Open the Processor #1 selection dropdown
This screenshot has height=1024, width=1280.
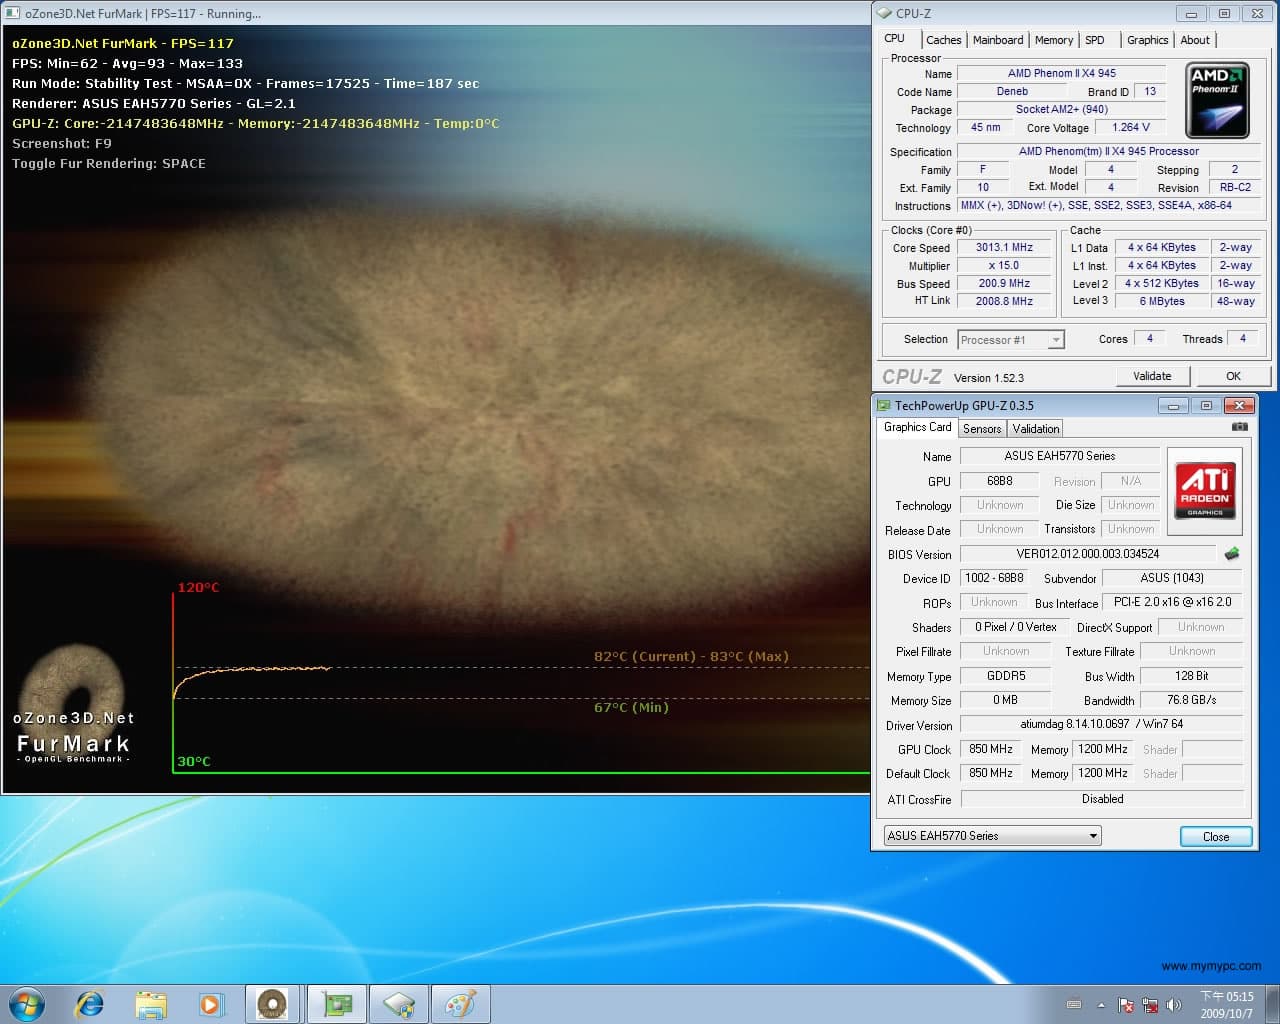tap(1011, 340)
